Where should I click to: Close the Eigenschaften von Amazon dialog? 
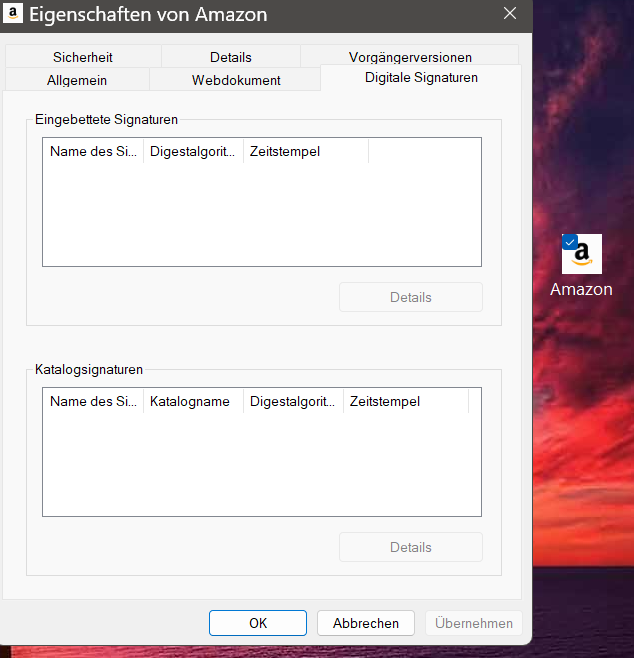pos(510,13)
